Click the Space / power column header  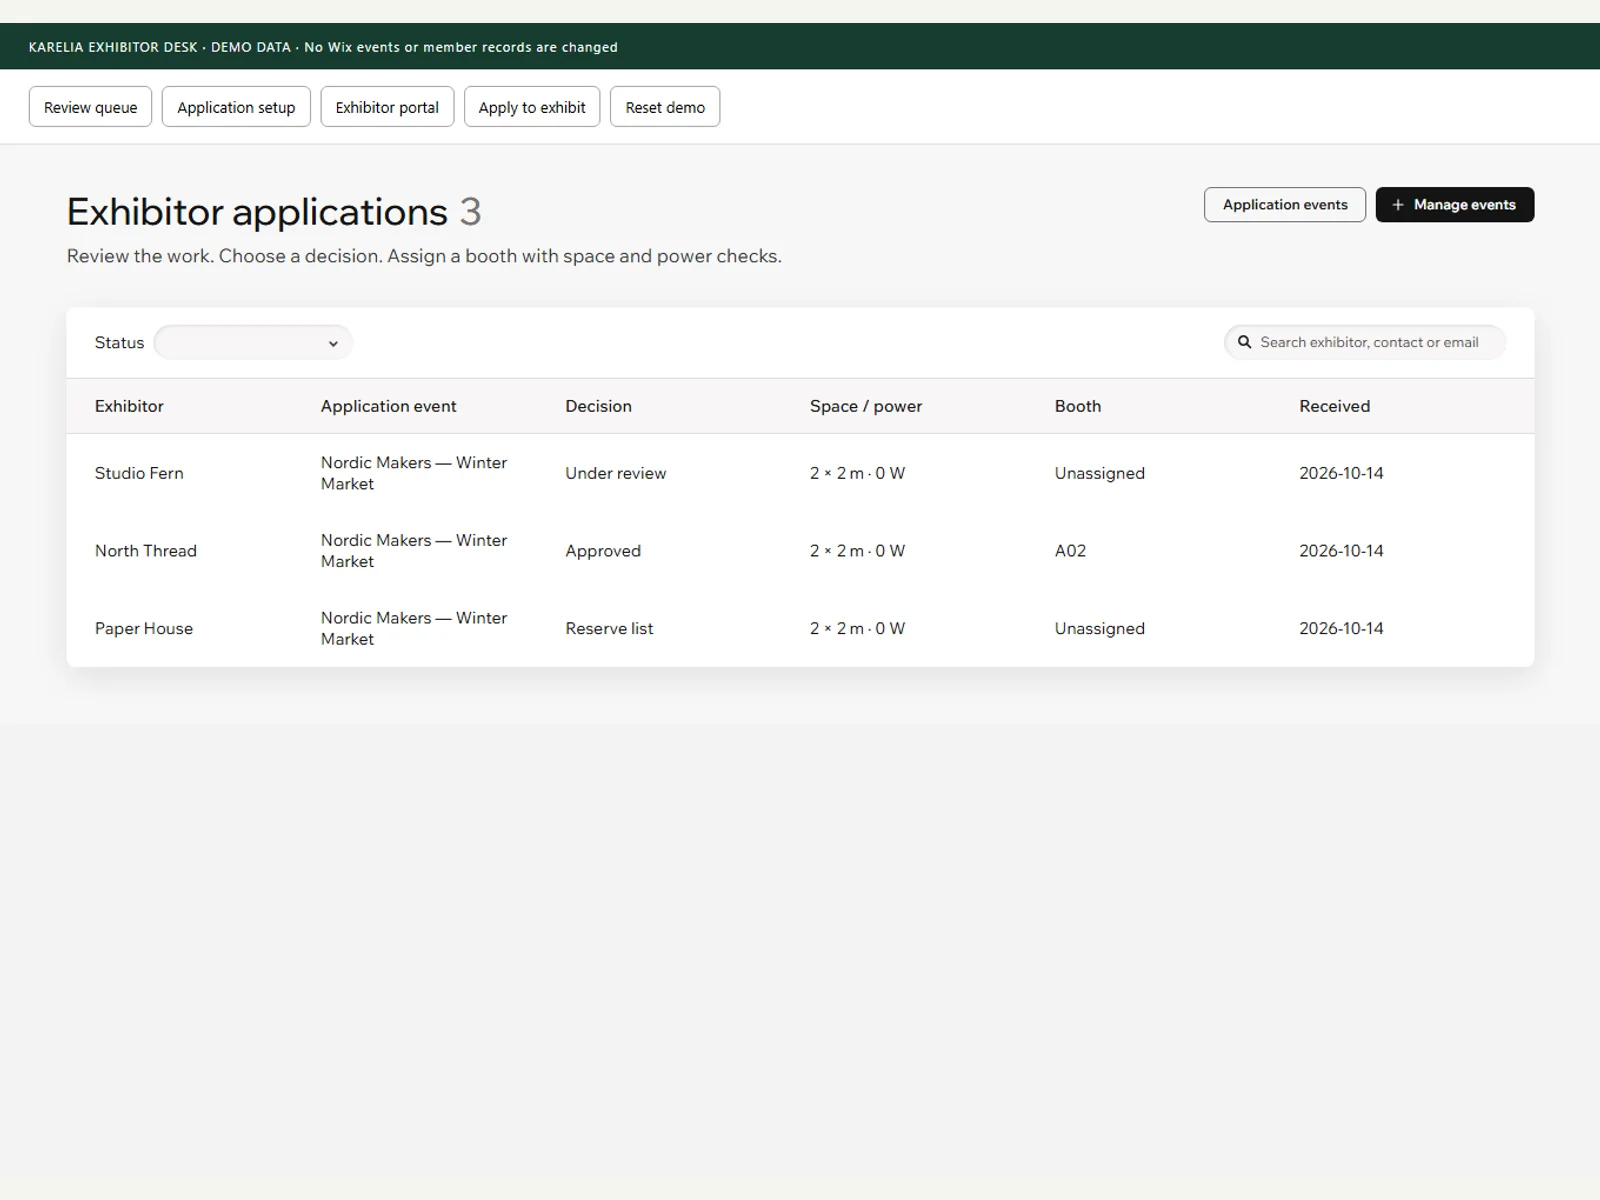point(866,406)
